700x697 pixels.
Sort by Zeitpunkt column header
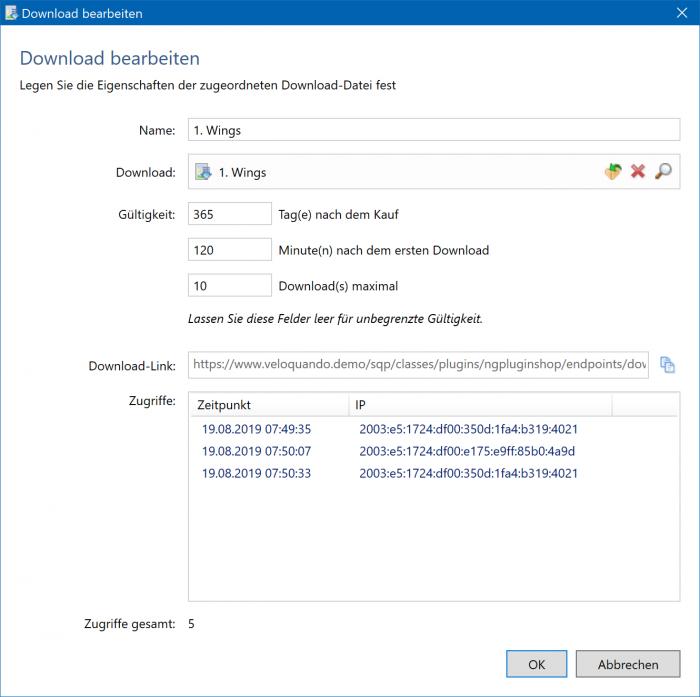tap(268, 405)
